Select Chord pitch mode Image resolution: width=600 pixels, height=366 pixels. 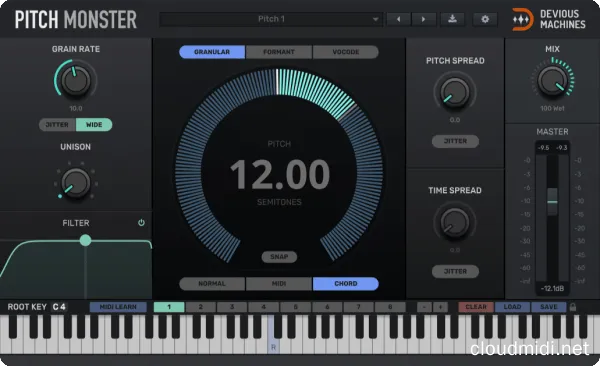tap(346, 284)
